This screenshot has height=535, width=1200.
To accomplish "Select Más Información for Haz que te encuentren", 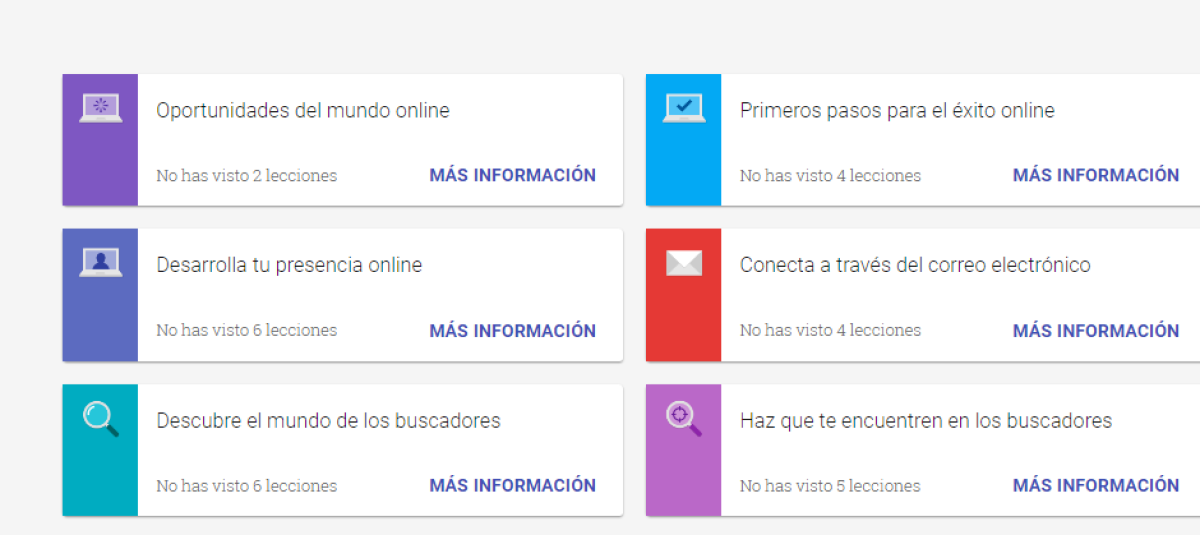I will (1096, 485).
